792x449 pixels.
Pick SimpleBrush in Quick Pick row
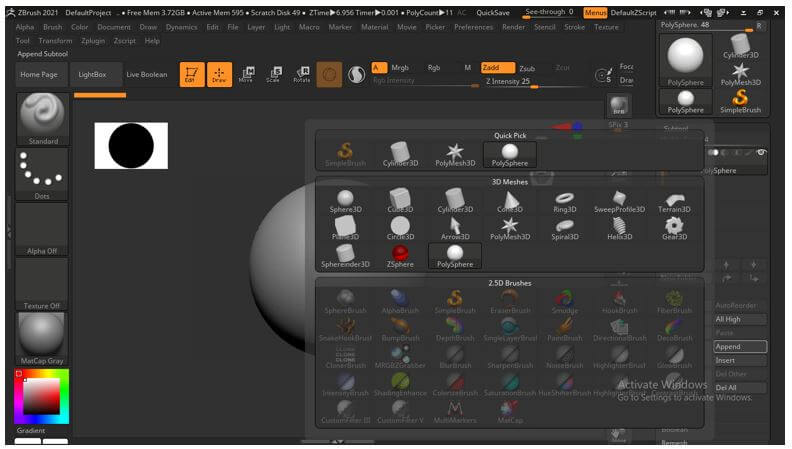point(345,155)
